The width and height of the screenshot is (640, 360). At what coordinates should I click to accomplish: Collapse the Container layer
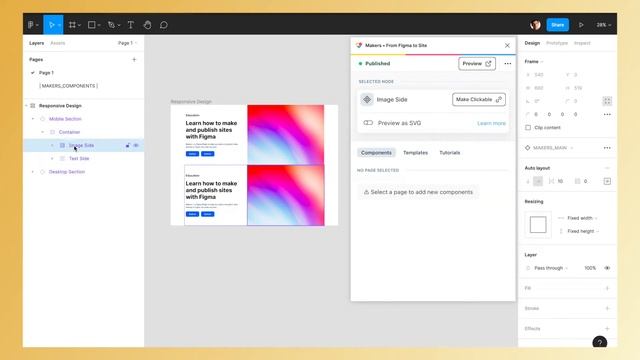click(x=42, y=132)
